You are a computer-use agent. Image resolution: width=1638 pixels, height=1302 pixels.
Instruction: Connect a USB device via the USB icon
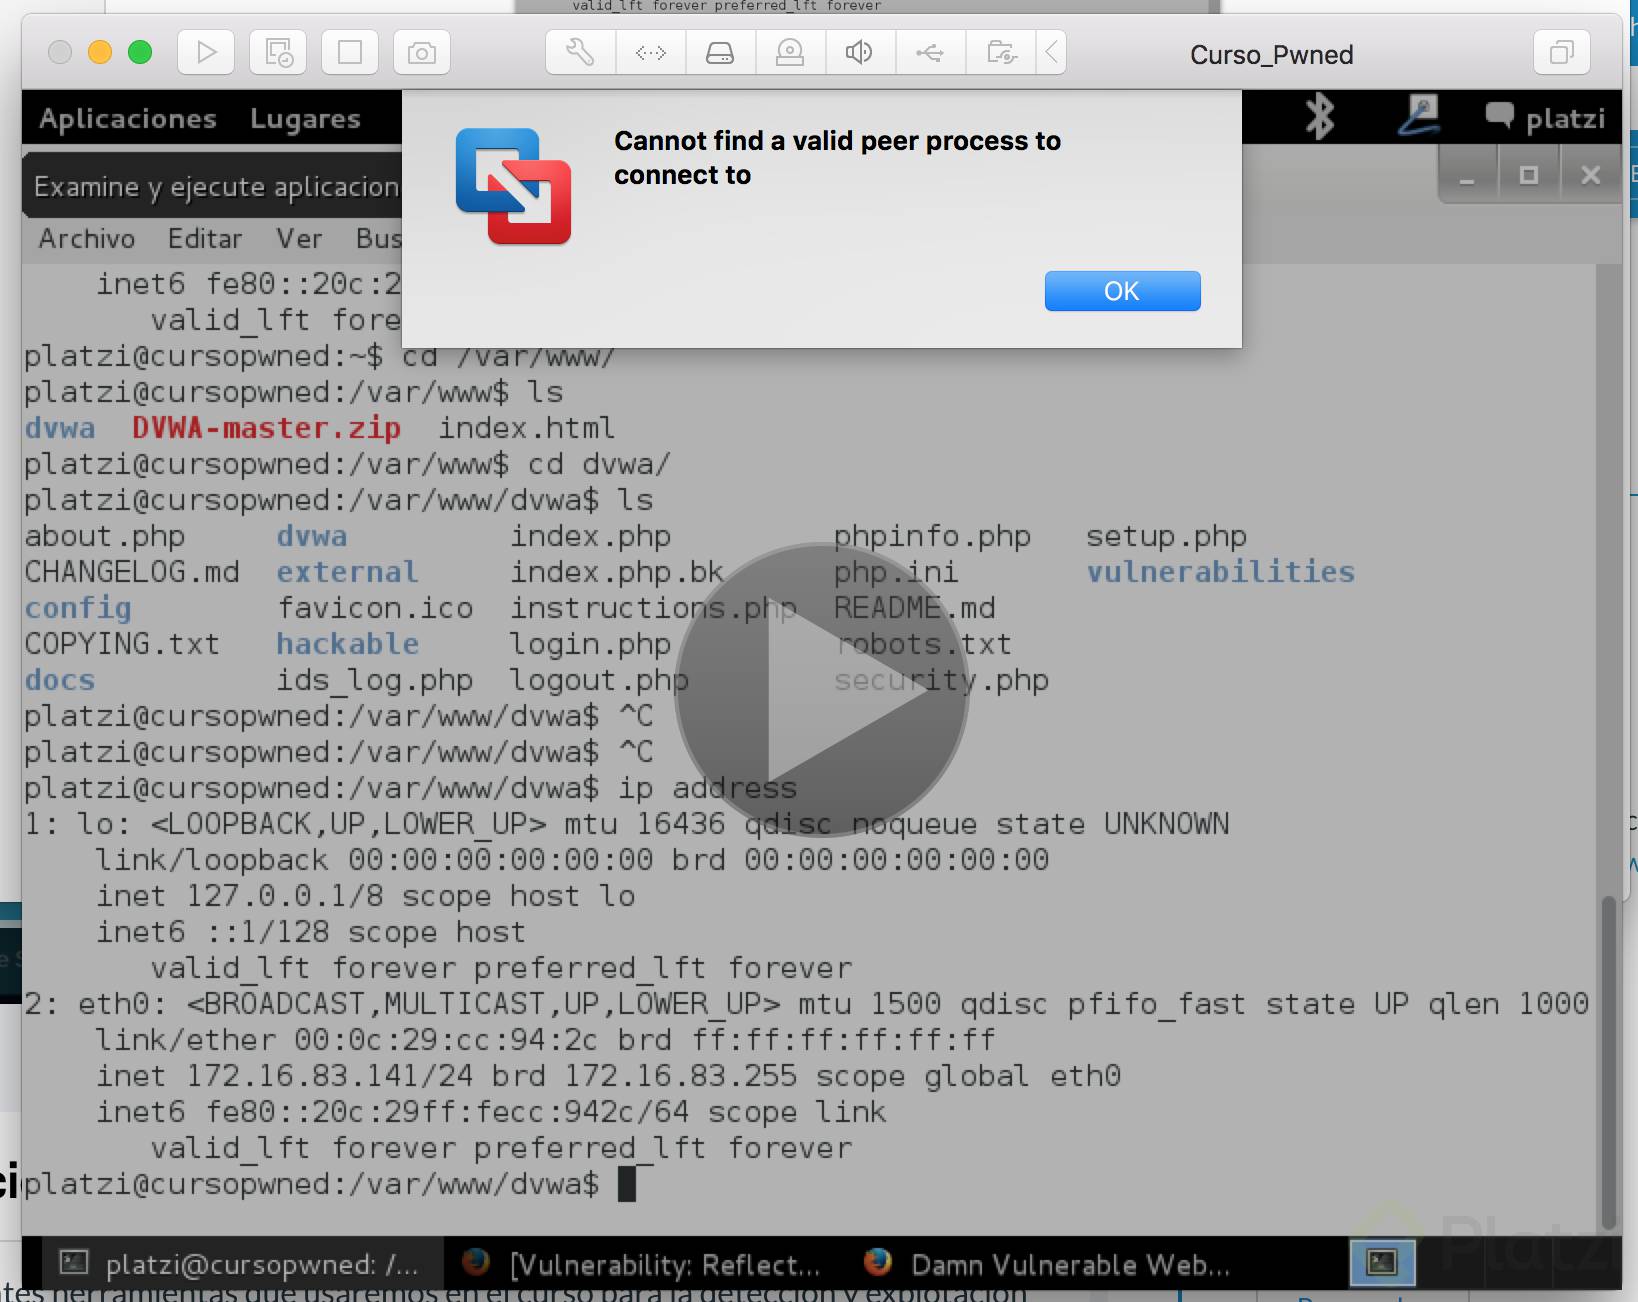930,52
